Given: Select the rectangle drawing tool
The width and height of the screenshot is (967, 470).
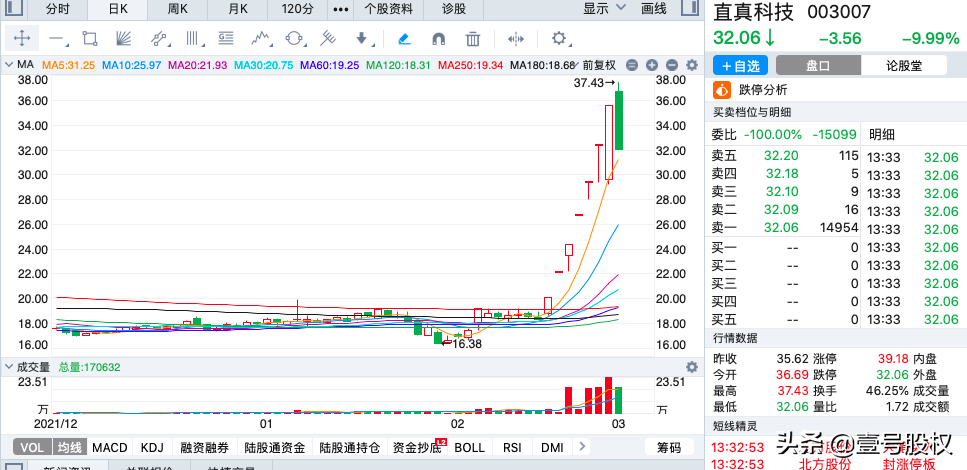Looking at the screenshot, I should [90, 39].
